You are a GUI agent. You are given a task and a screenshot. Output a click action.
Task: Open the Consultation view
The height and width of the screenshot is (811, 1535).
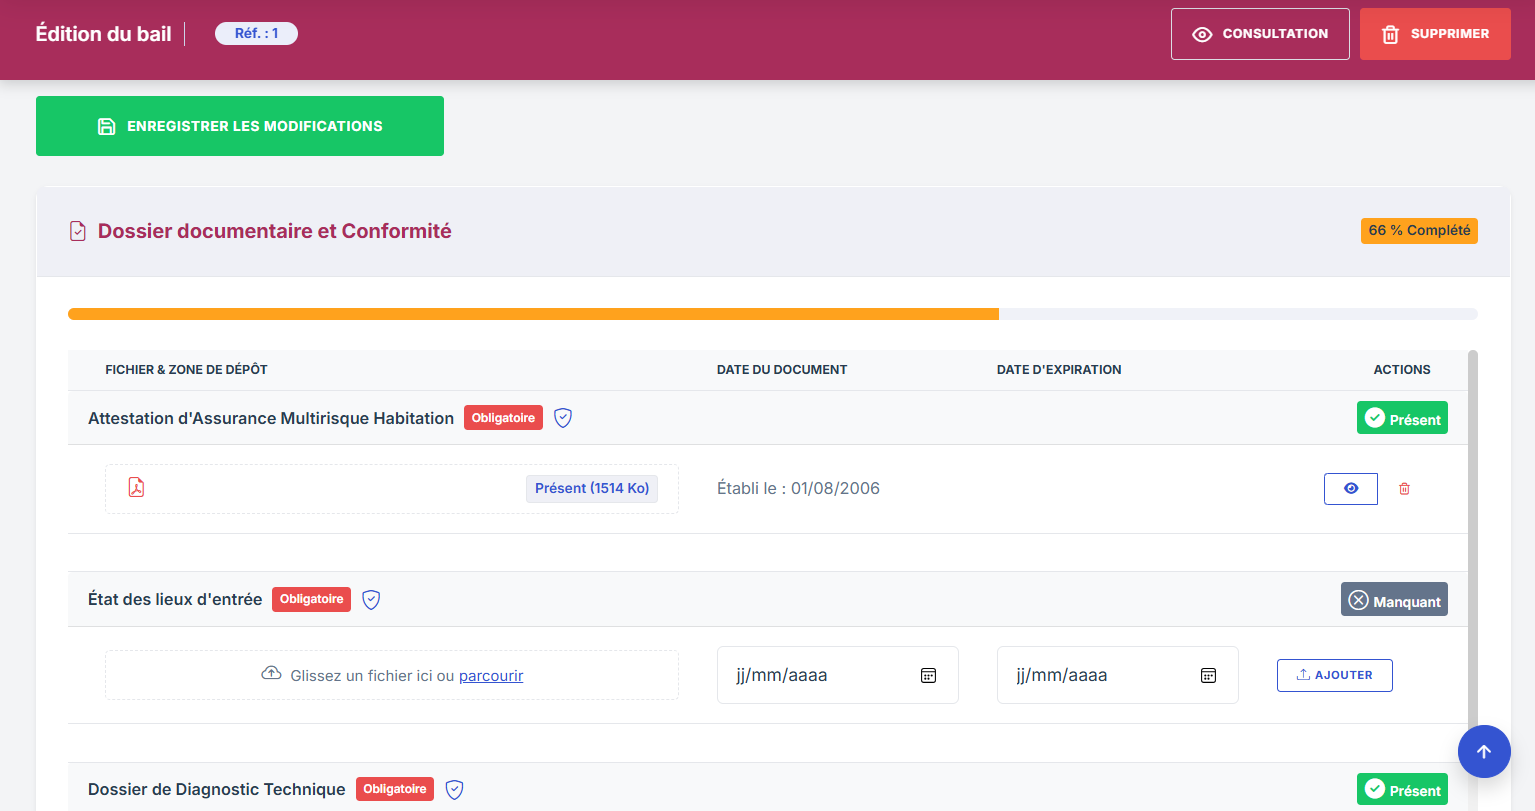1260,34
